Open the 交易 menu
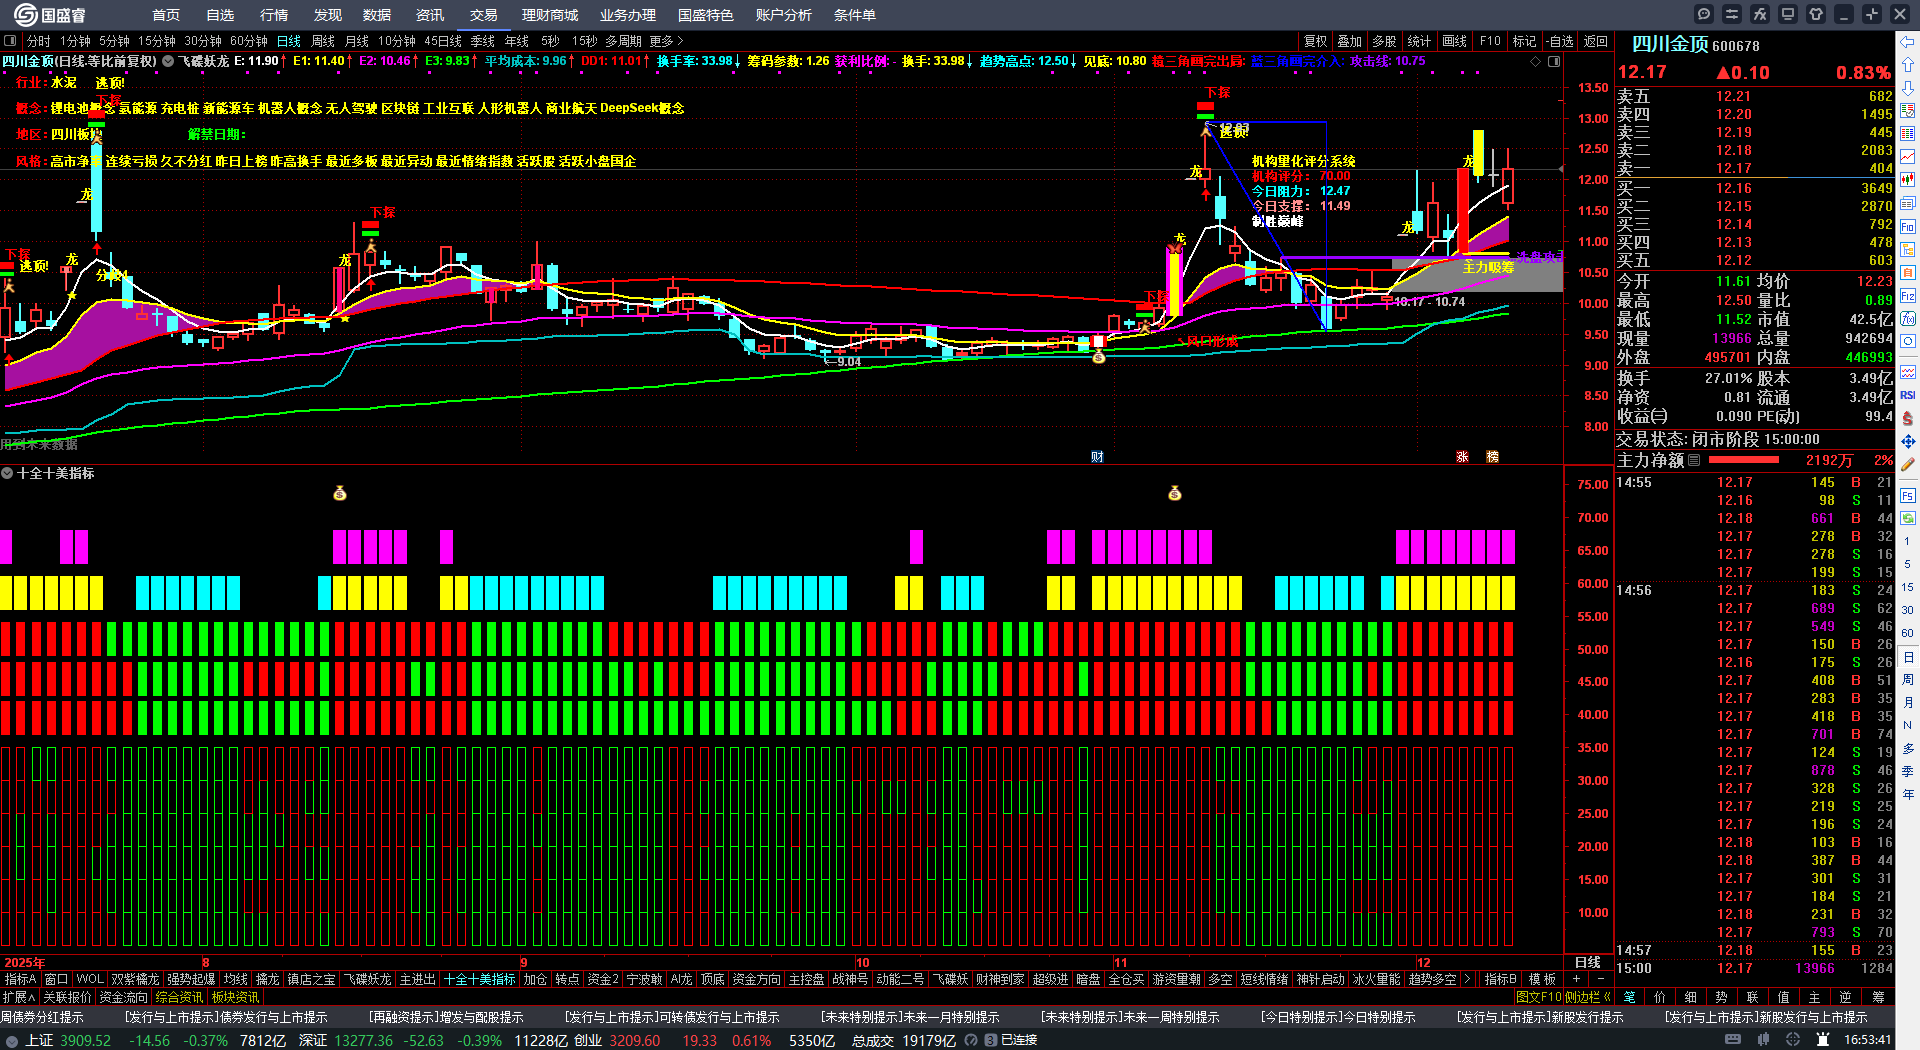The width and height of the screenshot is (1920, 1050). coord(484,15)
